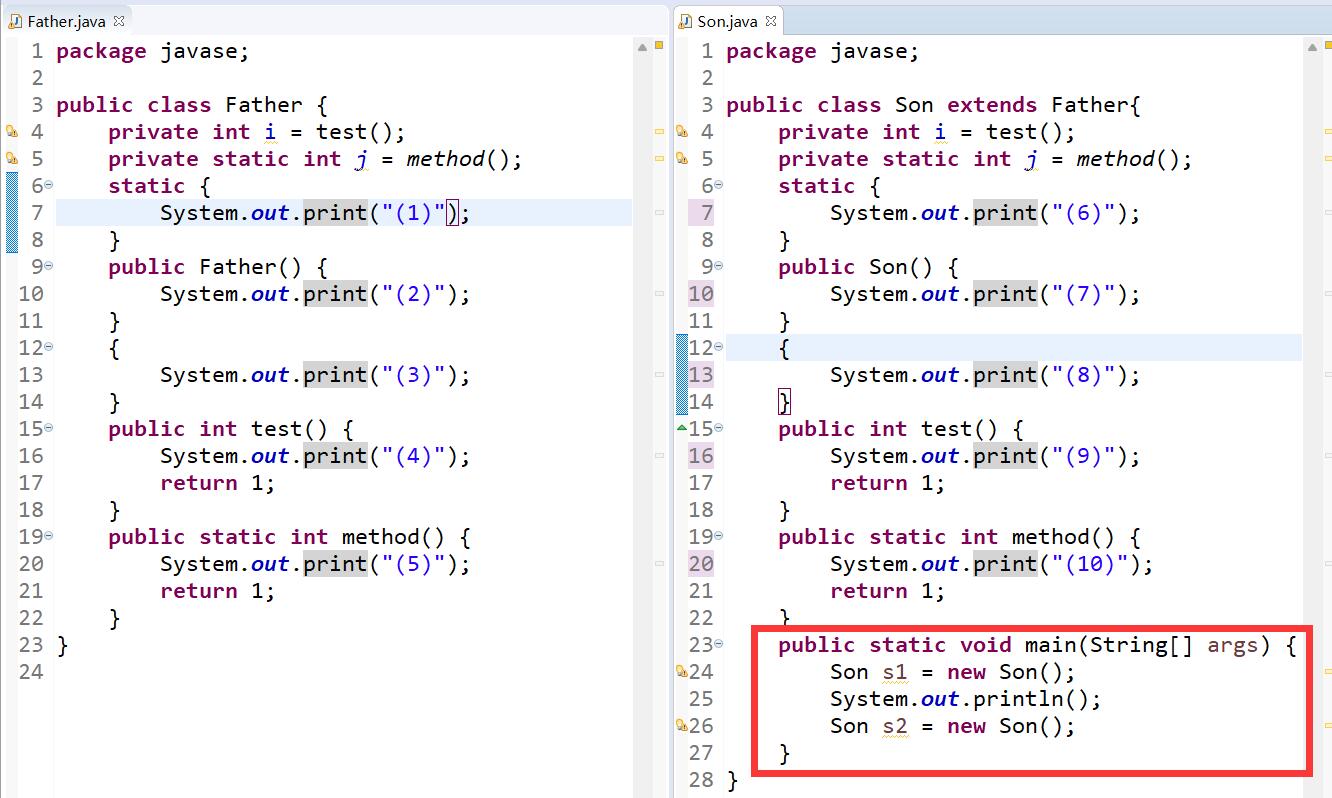The image size is (1332, 798).
Task: Click the scroll-up arrow in the Father.java editor
Action: 643,46
